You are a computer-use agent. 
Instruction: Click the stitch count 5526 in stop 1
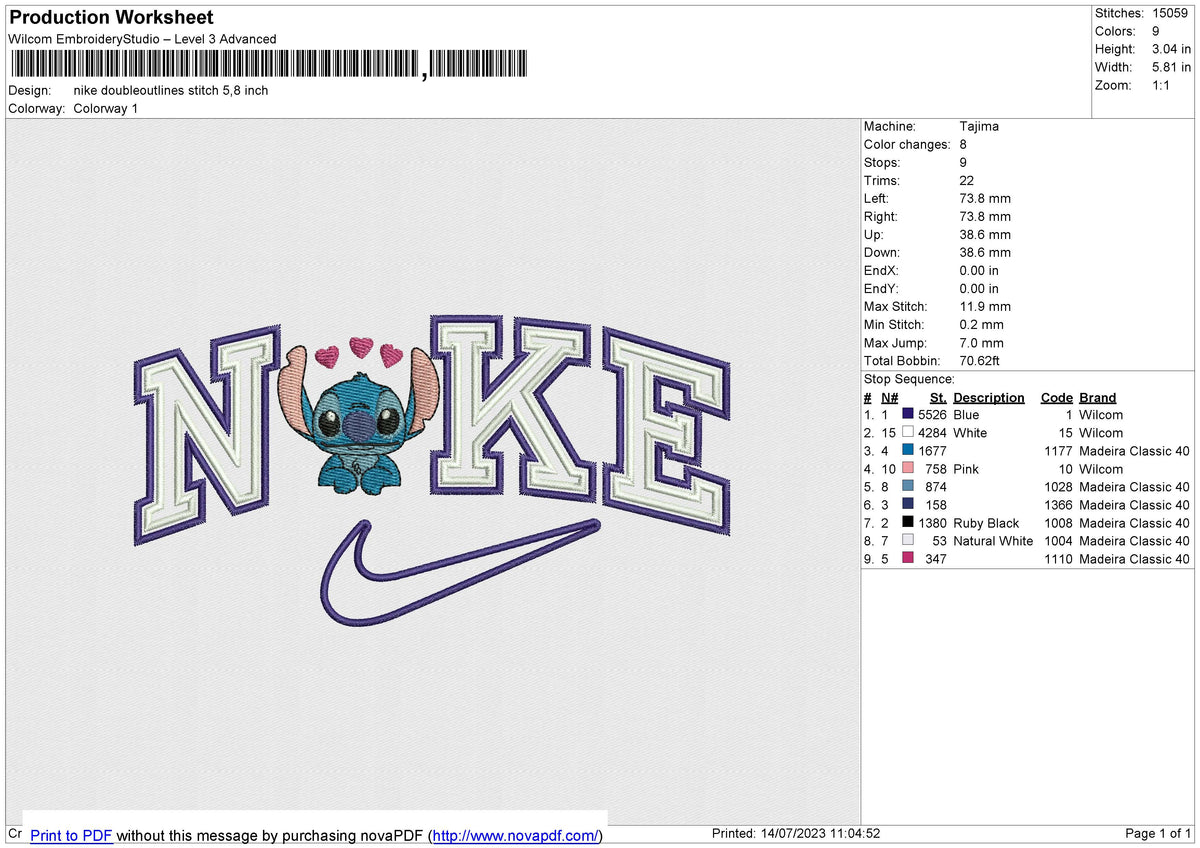tap(932, 414)
